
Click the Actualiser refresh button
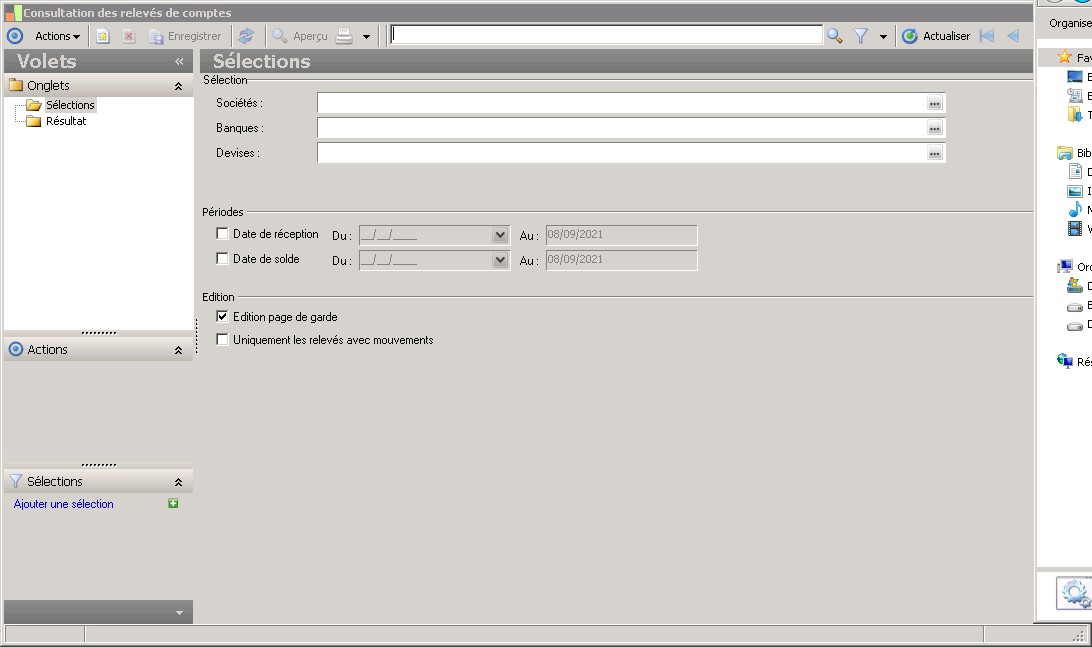(936, 36)
